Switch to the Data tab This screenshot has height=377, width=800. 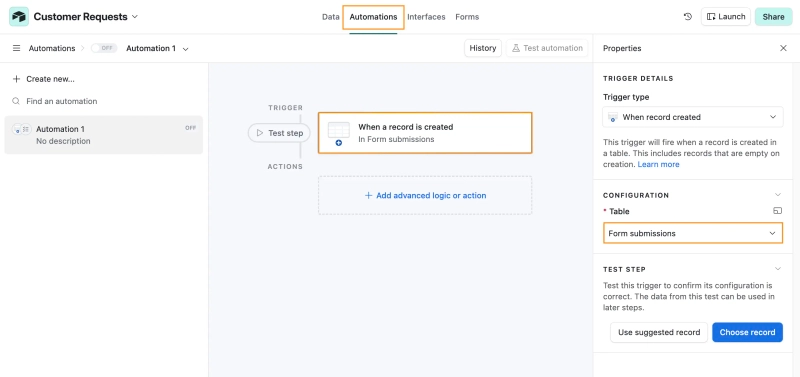point(331,17)
